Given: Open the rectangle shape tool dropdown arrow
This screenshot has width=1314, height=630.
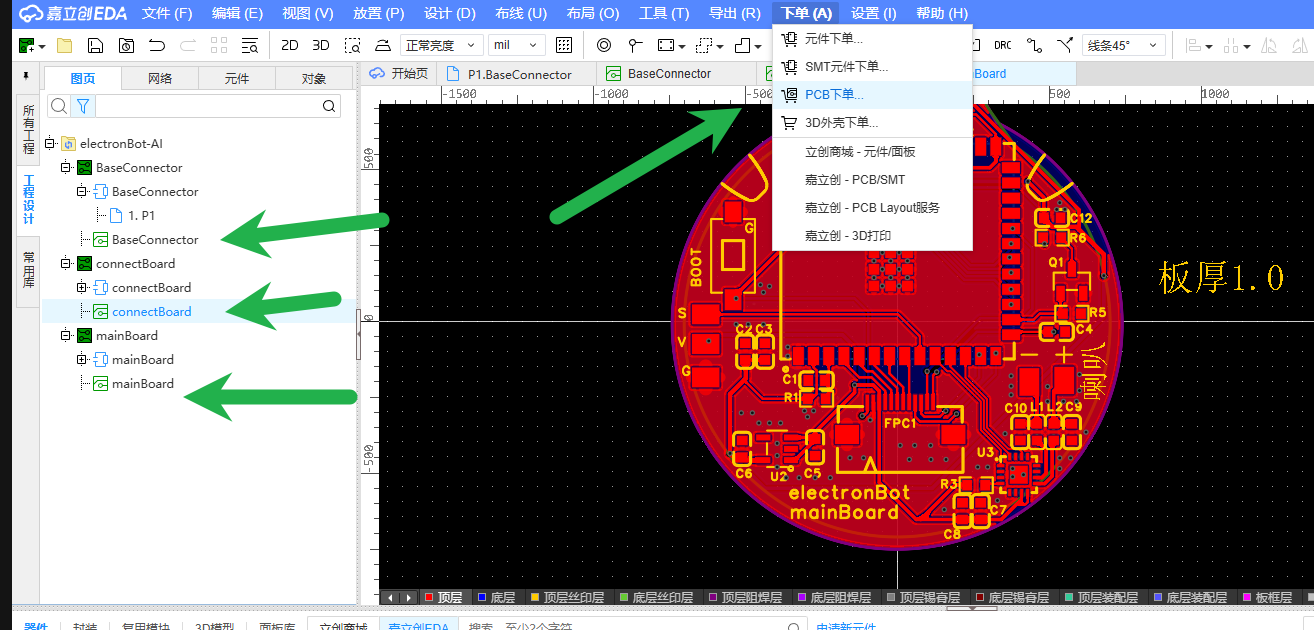Looking at the screenshot, I should point(682,46).
